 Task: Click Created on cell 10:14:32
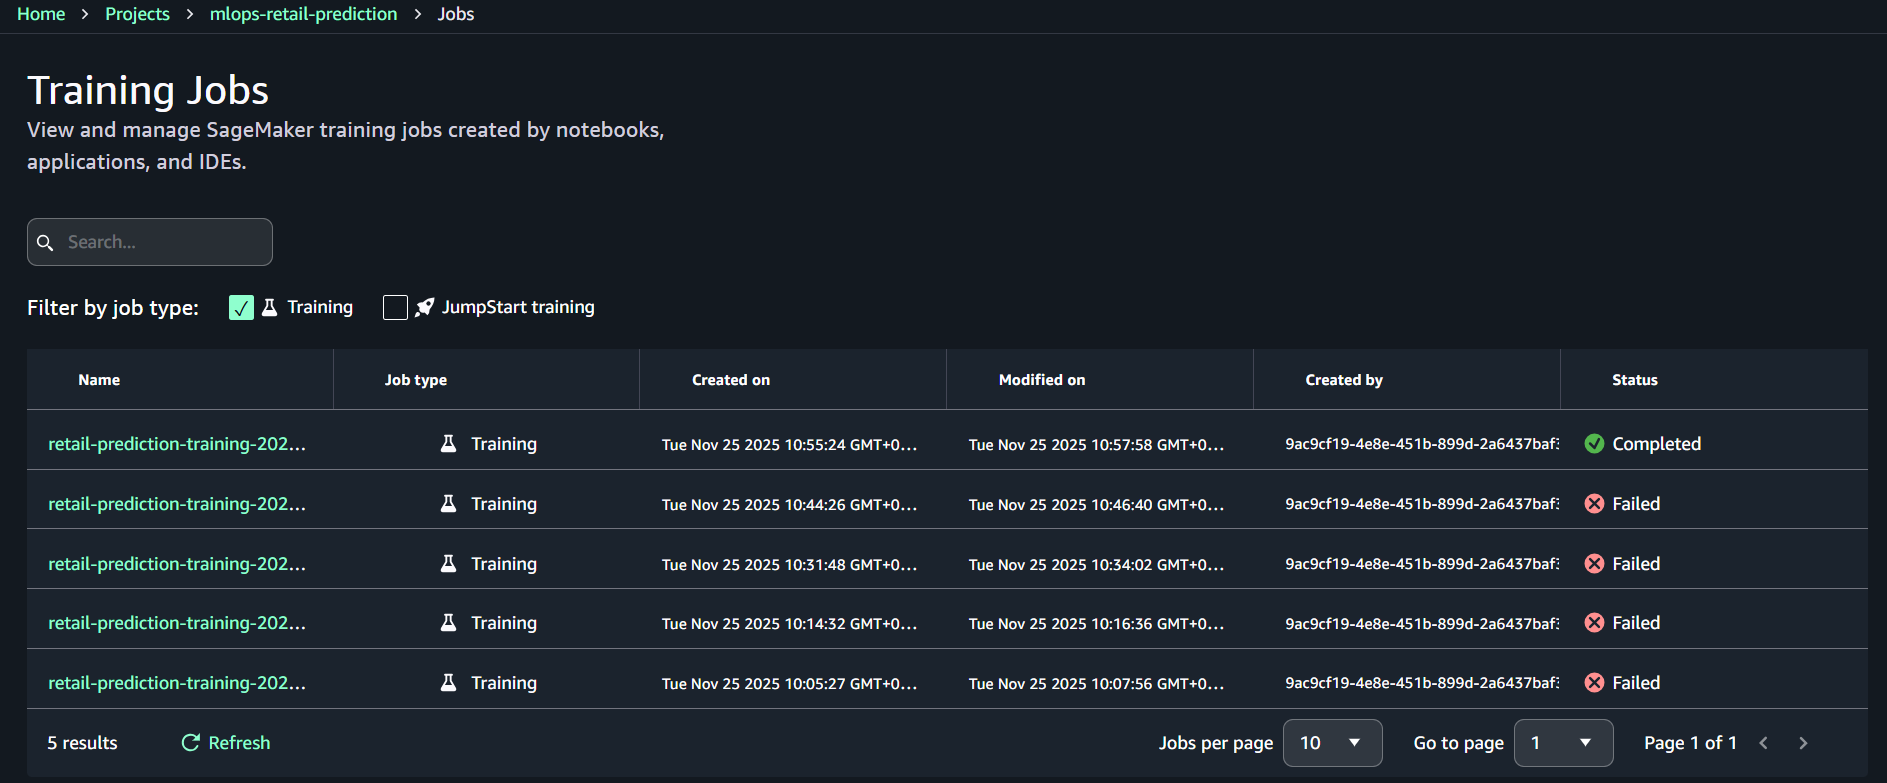789,624
